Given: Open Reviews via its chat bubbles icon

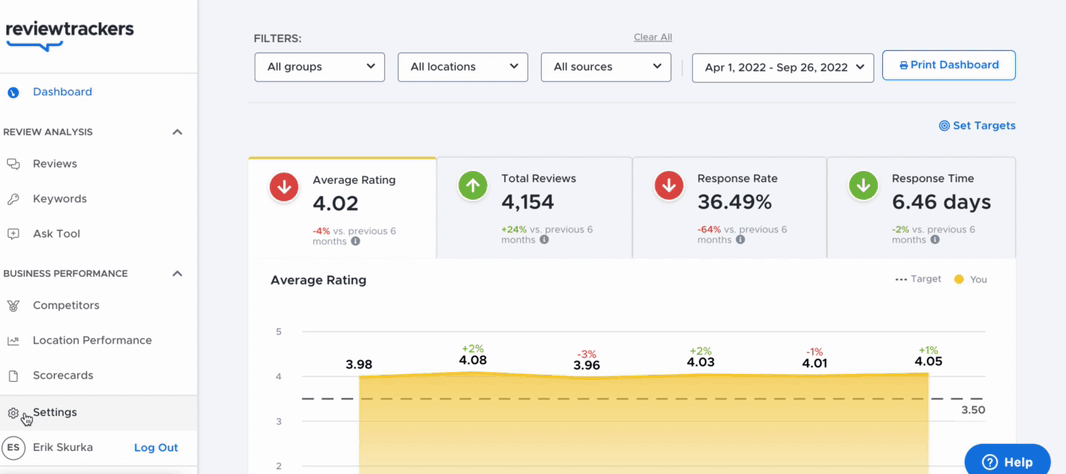Looking at the screenshot, I should (x=13, y=164).
